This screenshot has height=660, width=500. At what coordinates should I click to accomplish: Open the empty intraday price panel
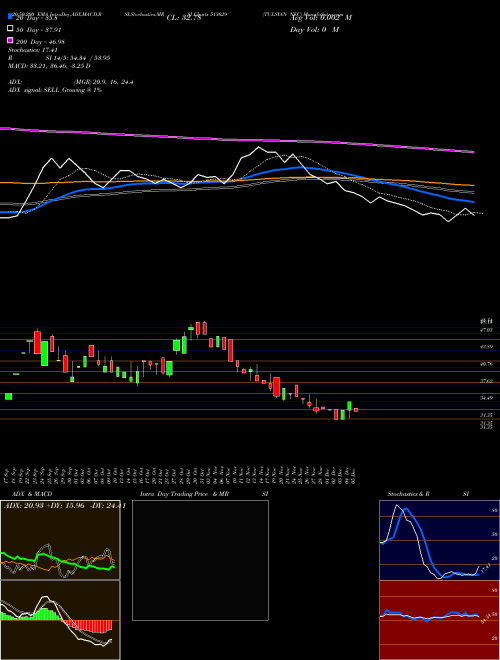coord(200,560)
